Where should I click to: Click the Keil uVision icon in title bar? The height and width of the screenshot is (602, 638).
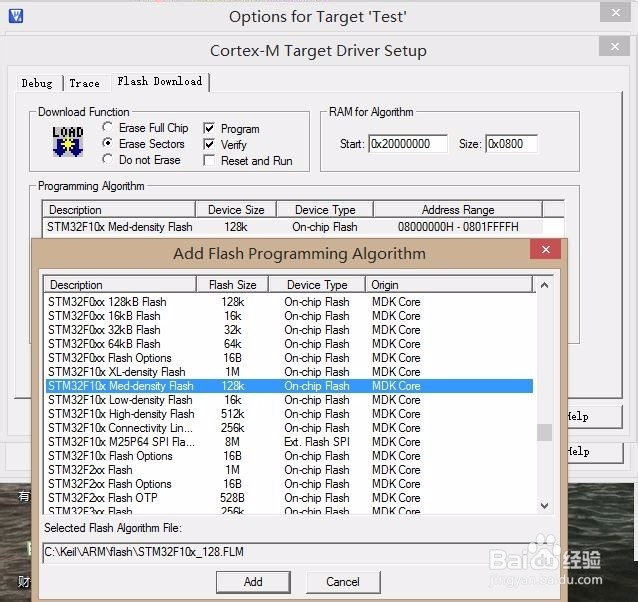coord(15,16)
